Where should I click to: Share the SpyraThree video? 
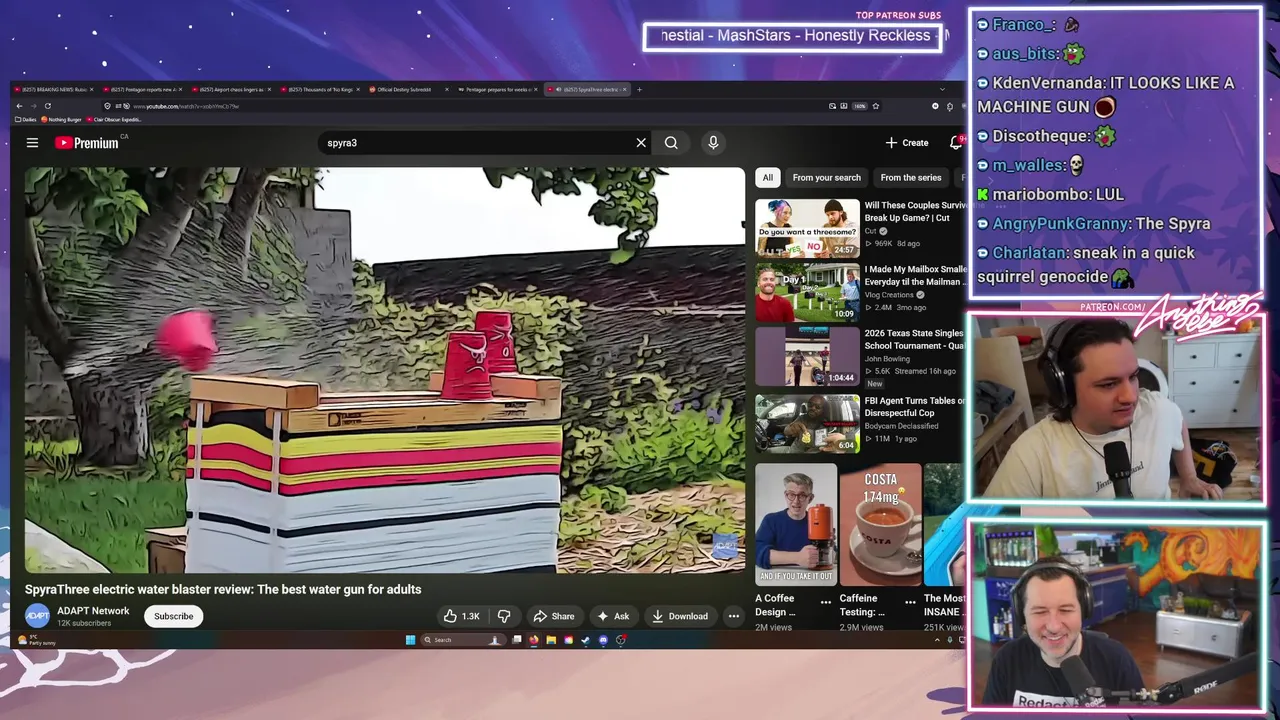point(554,616)
